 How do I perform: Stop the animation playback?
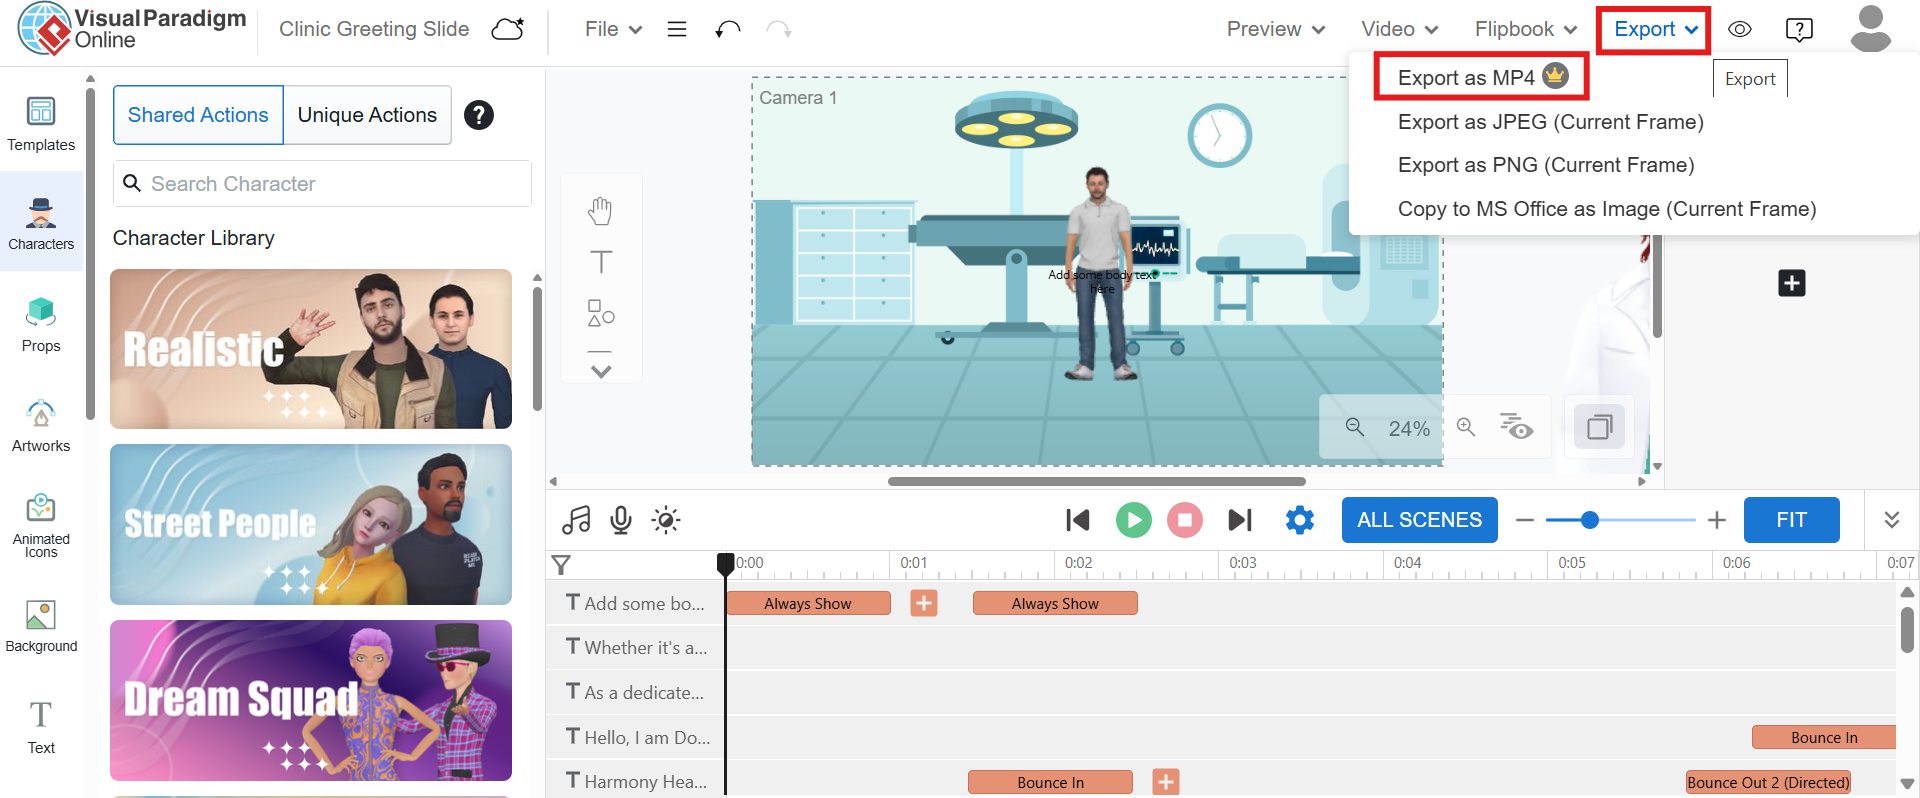[1185, 520]
